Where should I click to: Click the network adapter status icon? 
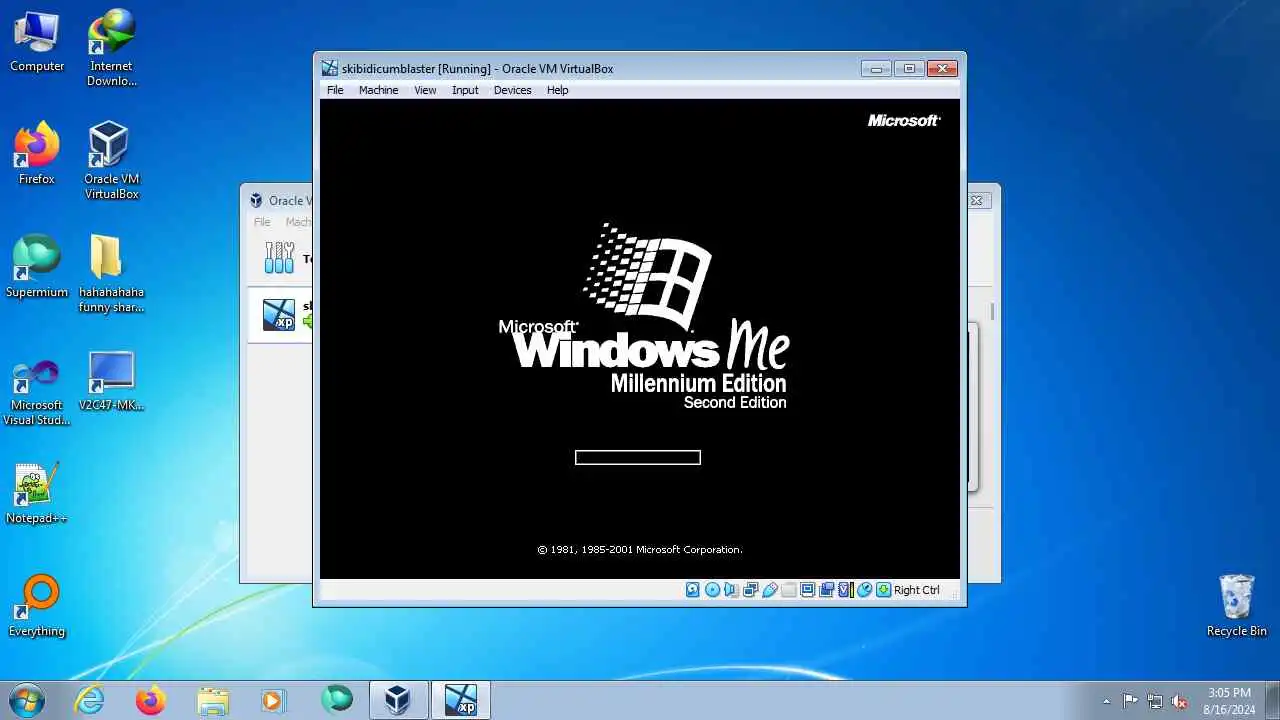[x=751, y=590]
